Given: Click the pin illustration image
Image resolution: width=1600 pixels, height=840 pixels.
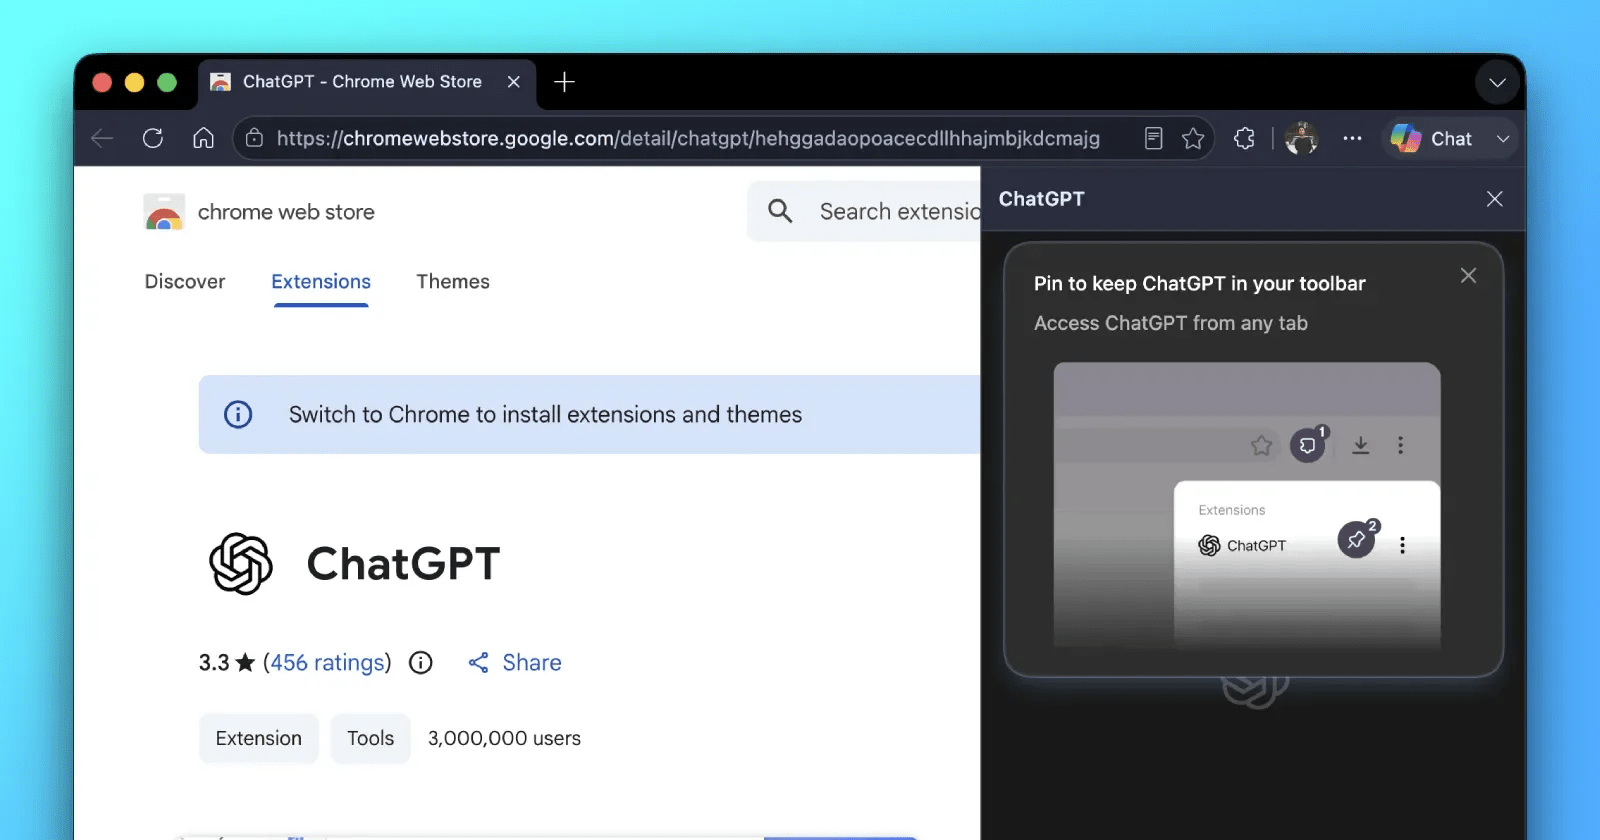Looking at the screenshot, I should pyautogui.click(x=1247, y=505).
